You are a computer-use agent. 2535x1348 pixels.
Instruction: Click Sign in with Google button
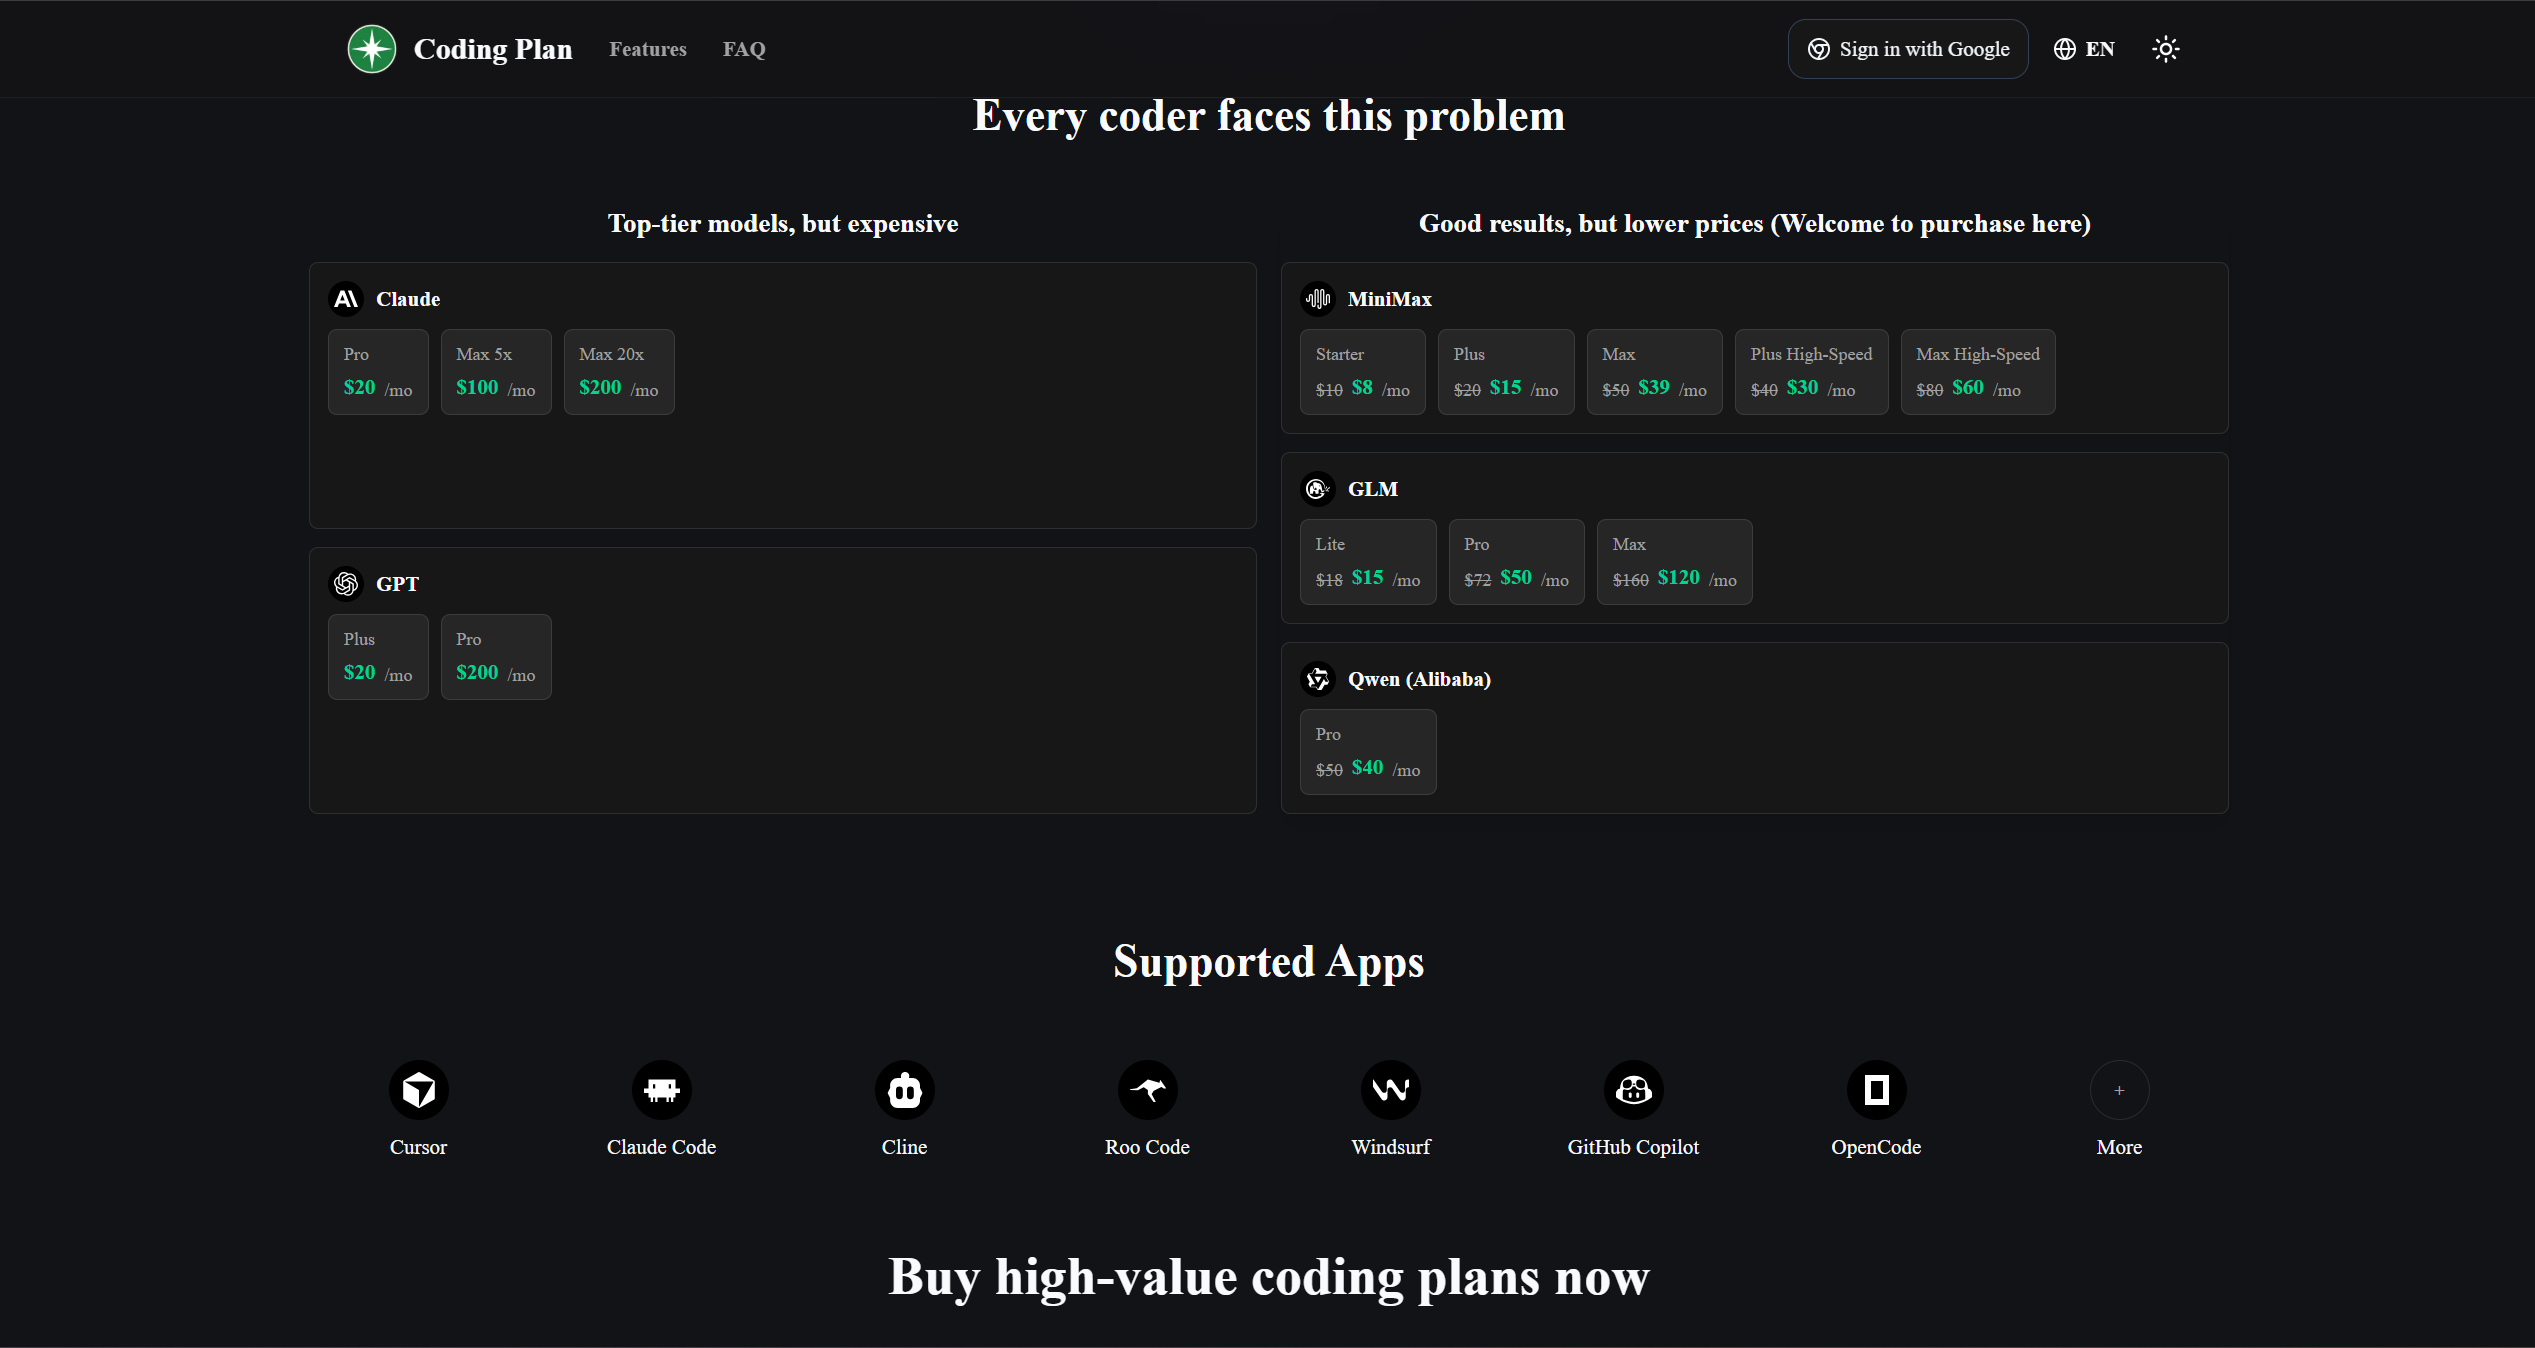pos(1907,49)
